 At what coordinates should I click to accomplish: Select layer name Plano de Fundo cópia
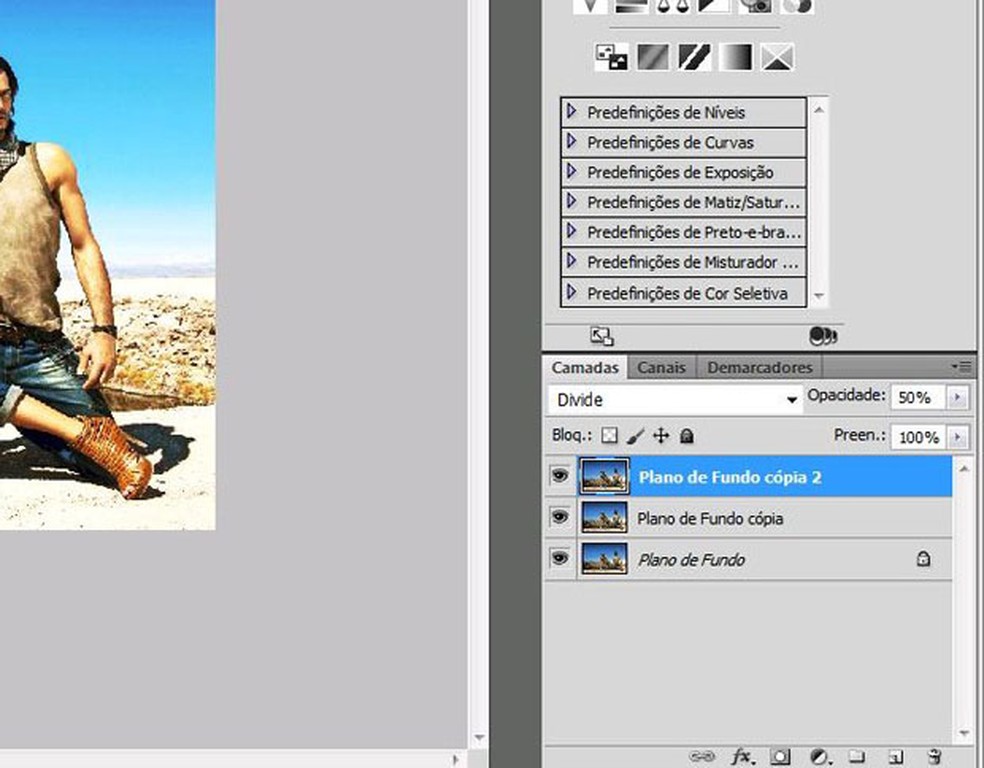(x=710, y=519)
